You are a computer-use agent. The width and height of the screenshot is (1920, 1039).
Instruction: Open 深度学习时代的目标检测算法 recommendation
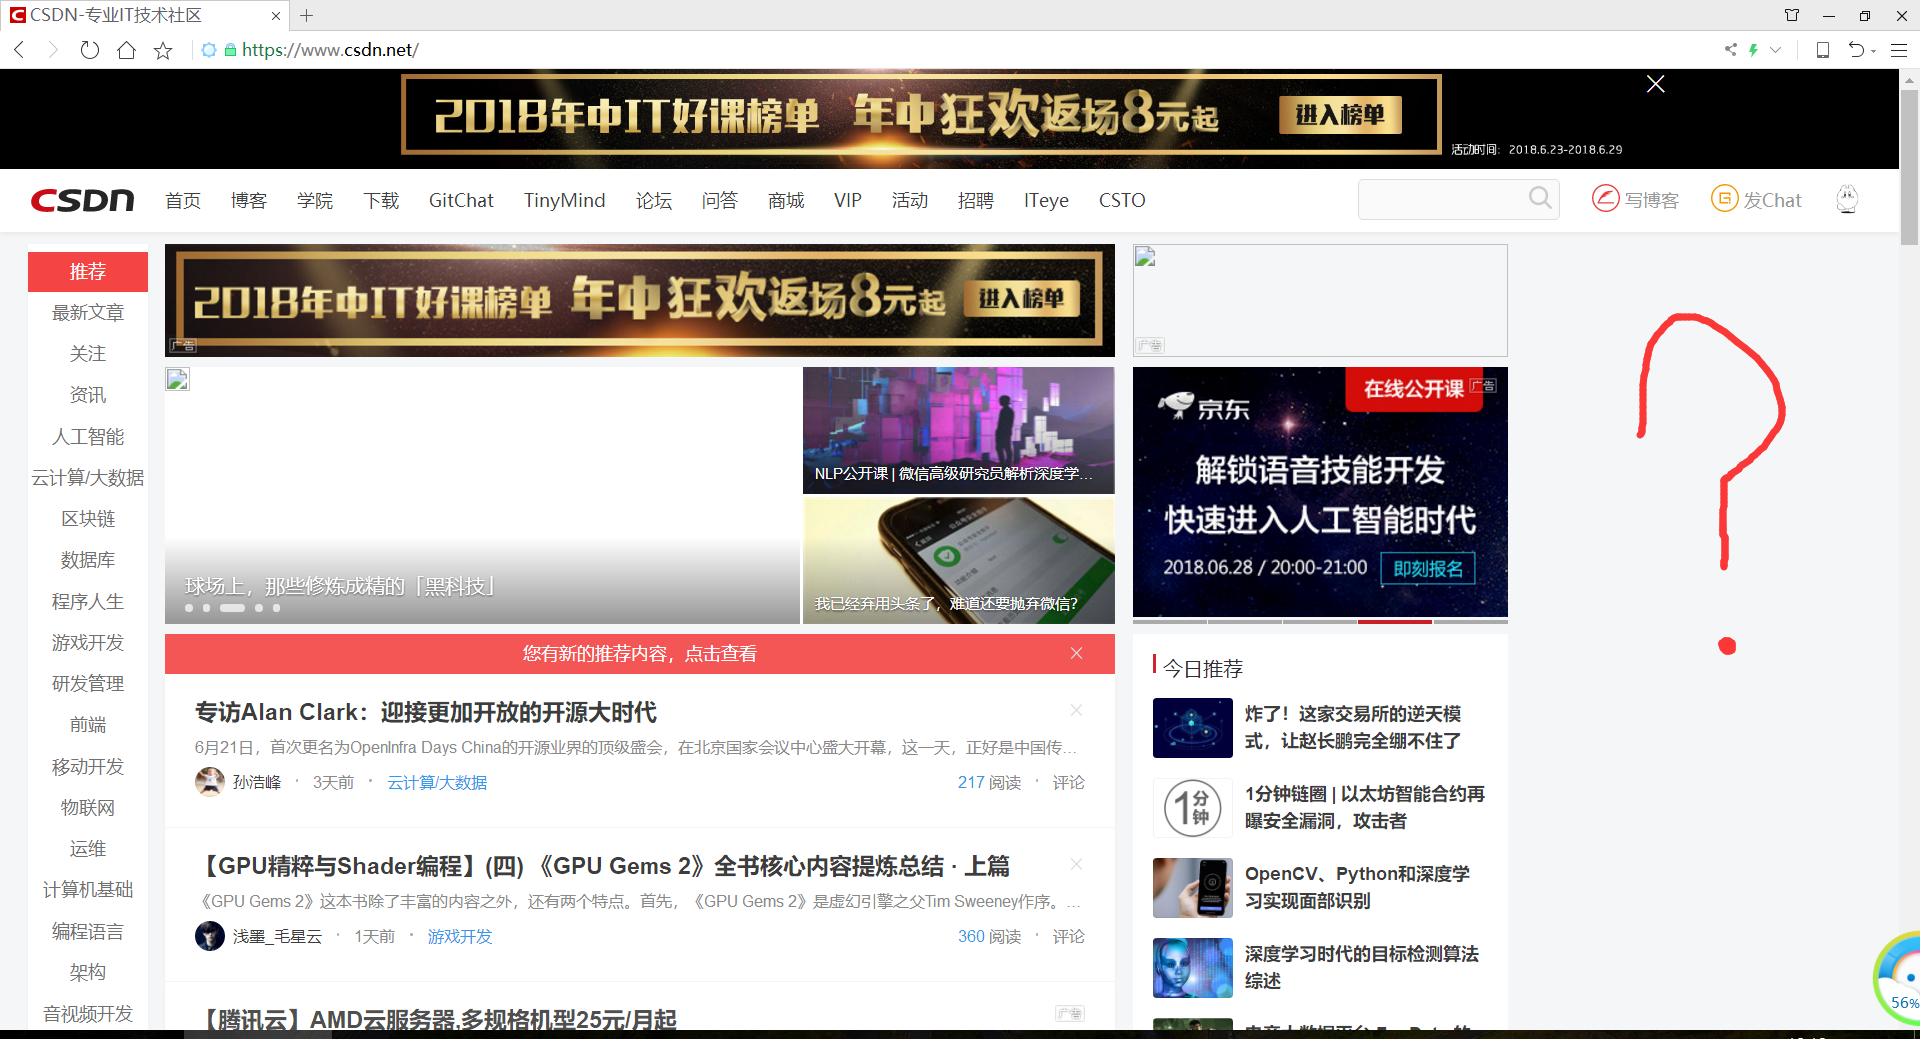pyautogui.click(x=1362, y=968)
